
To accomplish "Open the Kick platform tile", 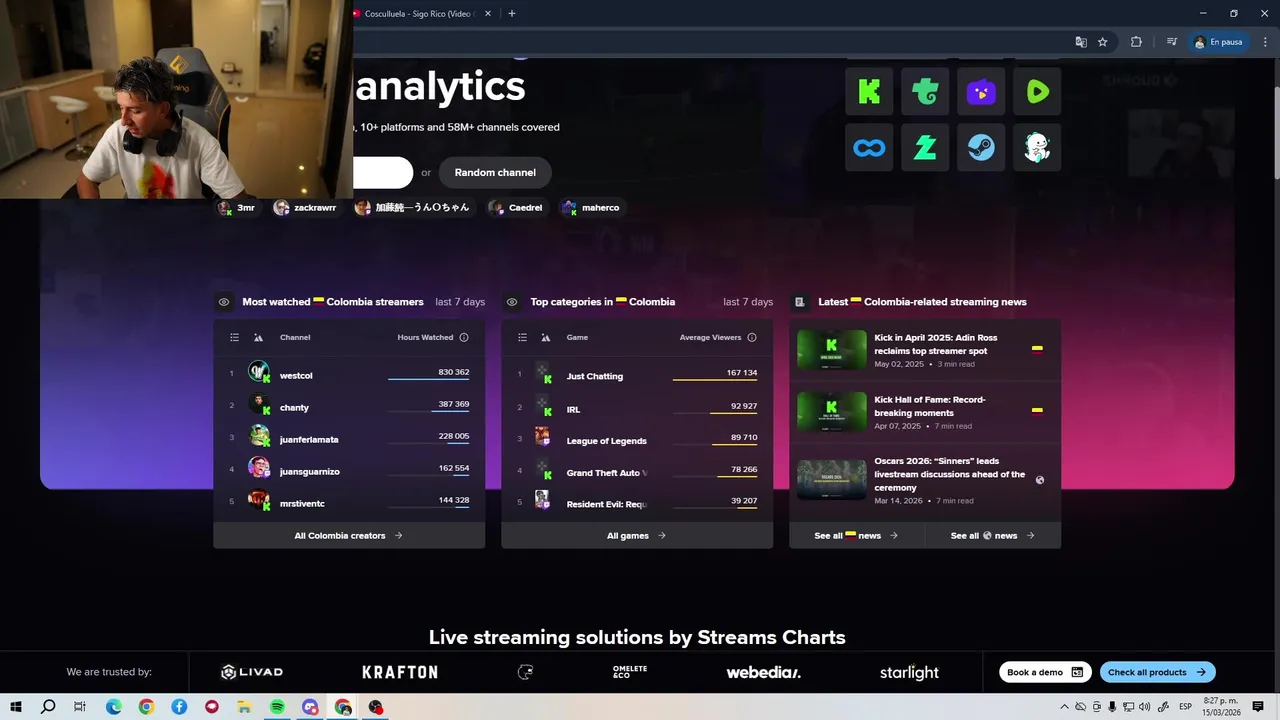I will [869, 92].
